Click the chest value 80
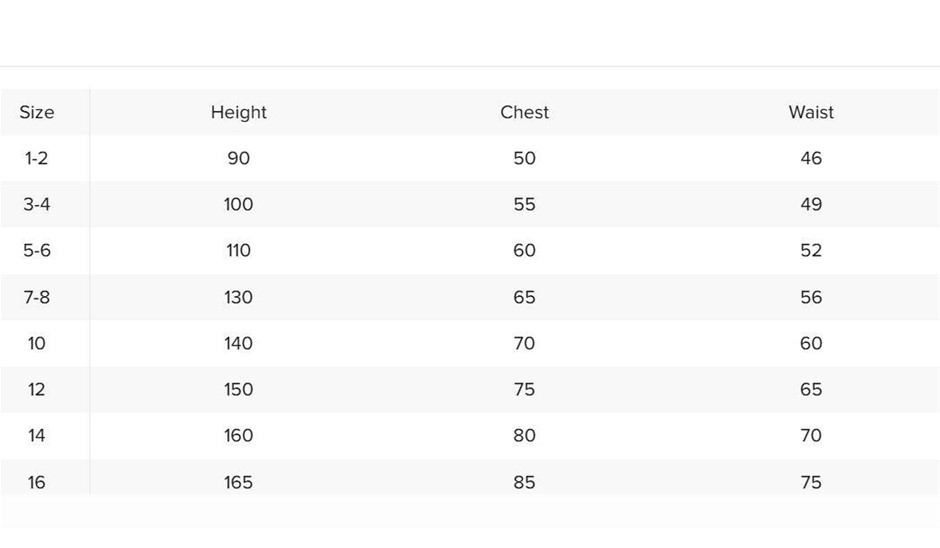Viewport: 940px width, 548px height. click(524, 435)
